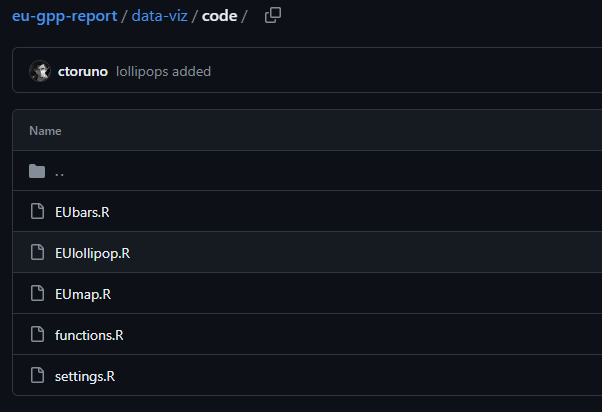Open the 'lollipops added' commit message
Image resolution: width=602 pixels, height=412 pixels.
point(163,71)
